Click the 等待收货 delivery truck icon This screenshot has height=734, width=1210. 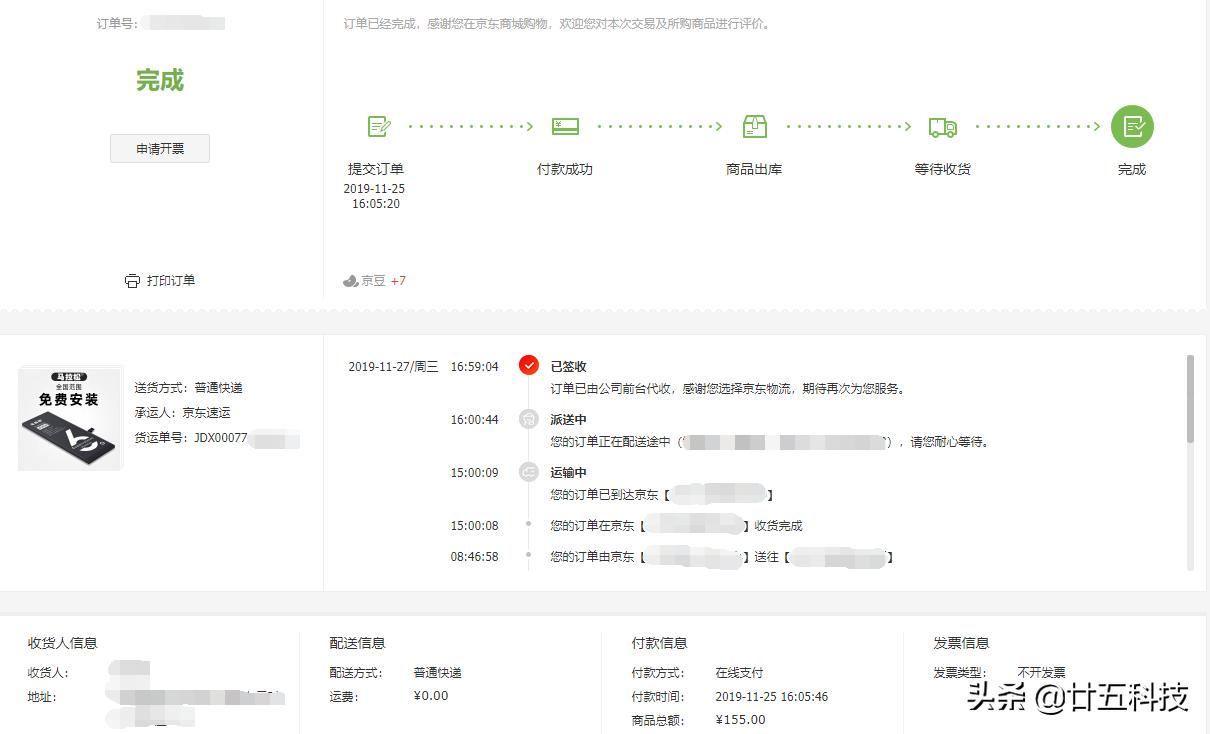[942, 126]
